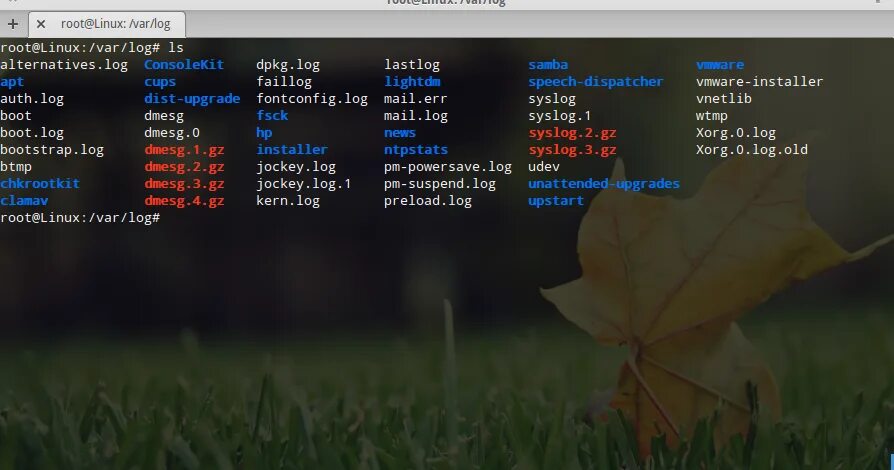Click the apt directory name
Screen dimensions: 894x470
pyautogui.click(x=12, y=82)
